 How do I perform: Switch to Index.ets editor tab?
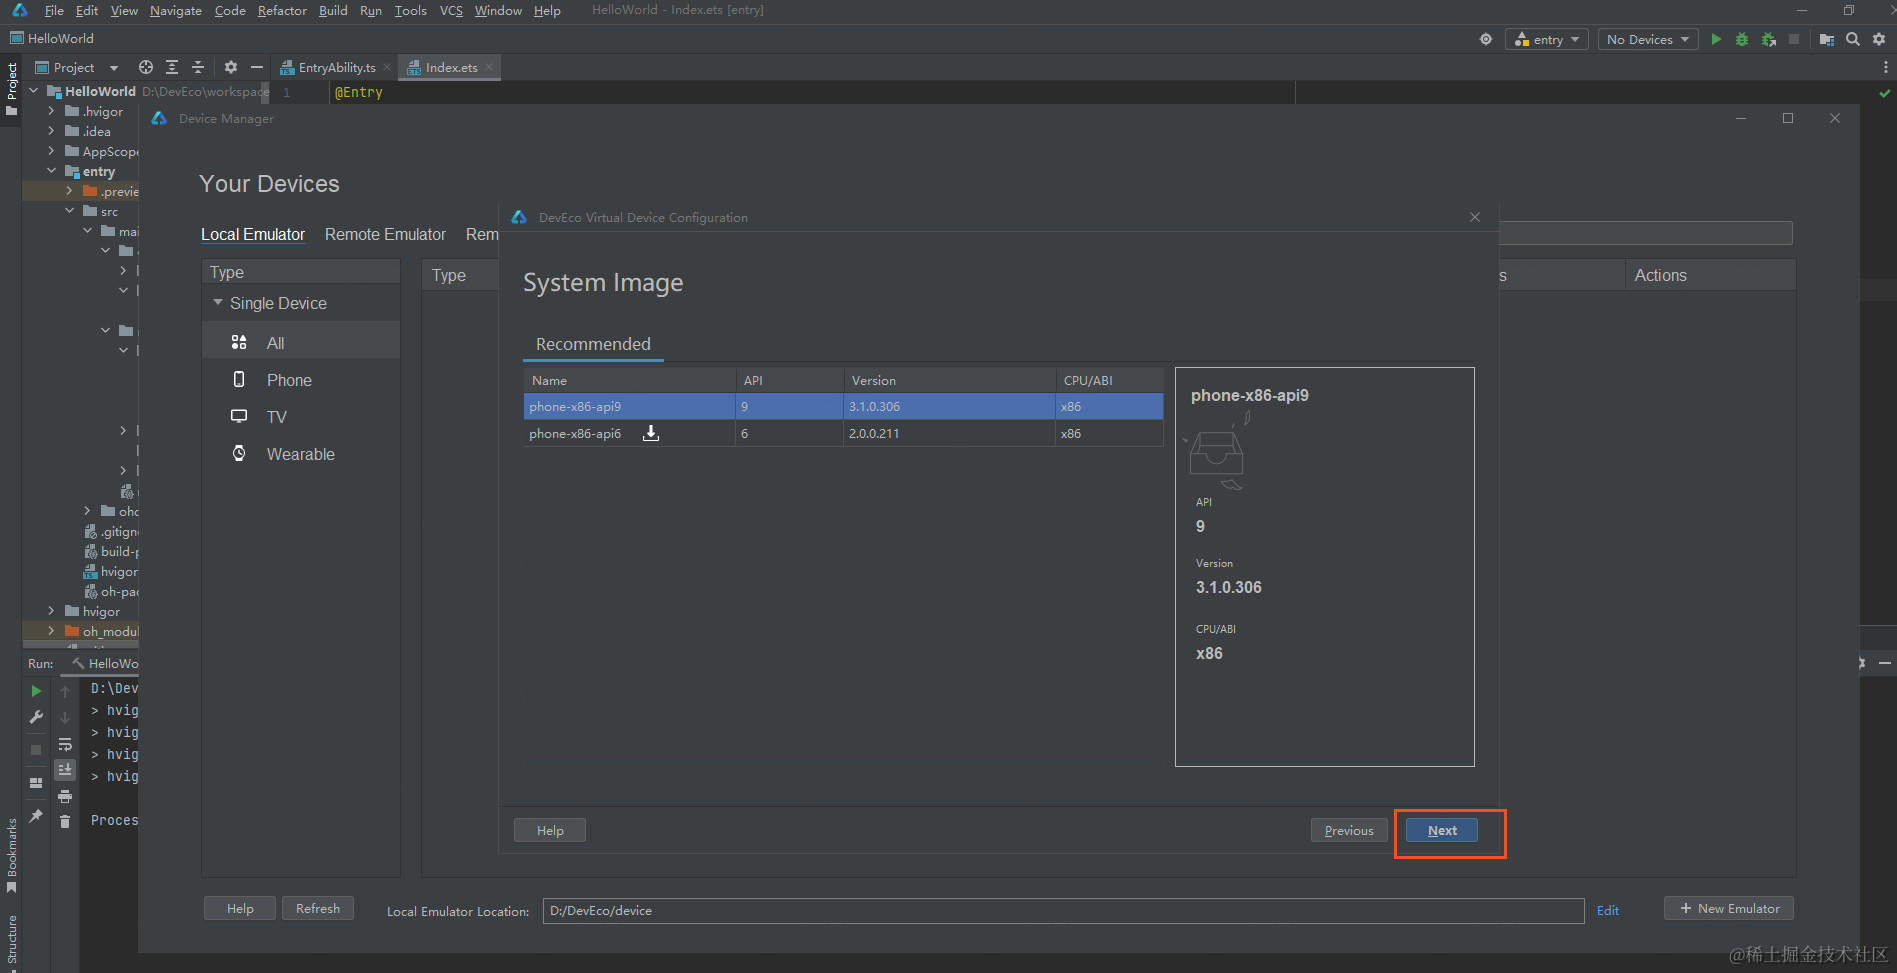pyautogui.click(x=451, y=67)
